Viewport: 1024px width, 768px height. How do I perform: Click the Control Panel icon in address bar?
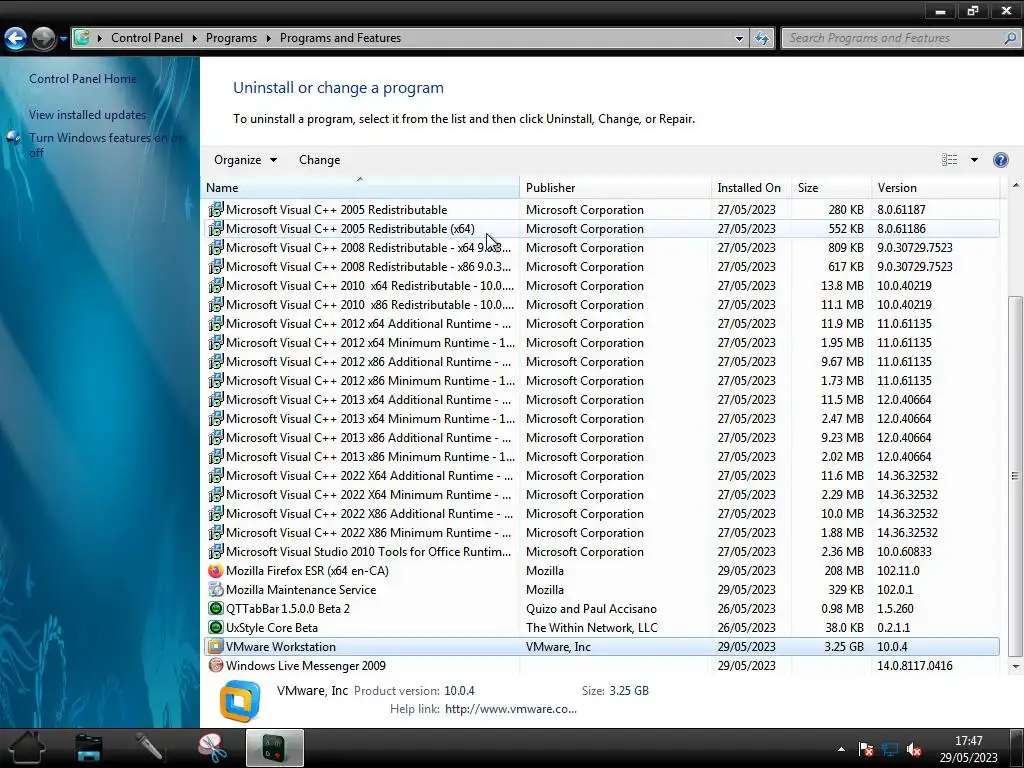[82, 38]
